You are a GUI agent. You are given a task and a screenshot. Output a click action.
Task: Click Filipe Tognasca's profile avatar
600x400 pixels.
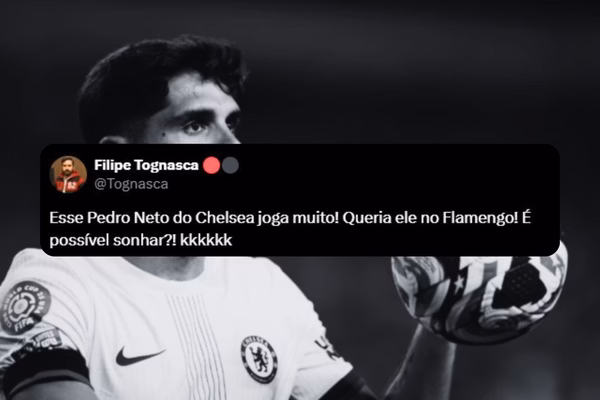pyautogui.click(x=68, y=175)
